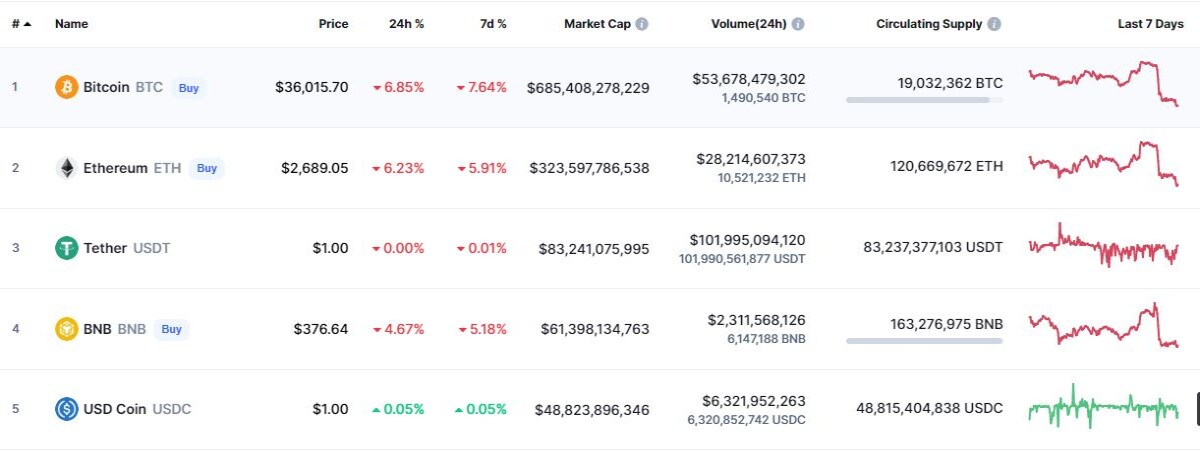The width and height of the screenshot is (1200, 452).
Task: Click the blue USD Coin logo icon
Action: click(x=66, y=409)
